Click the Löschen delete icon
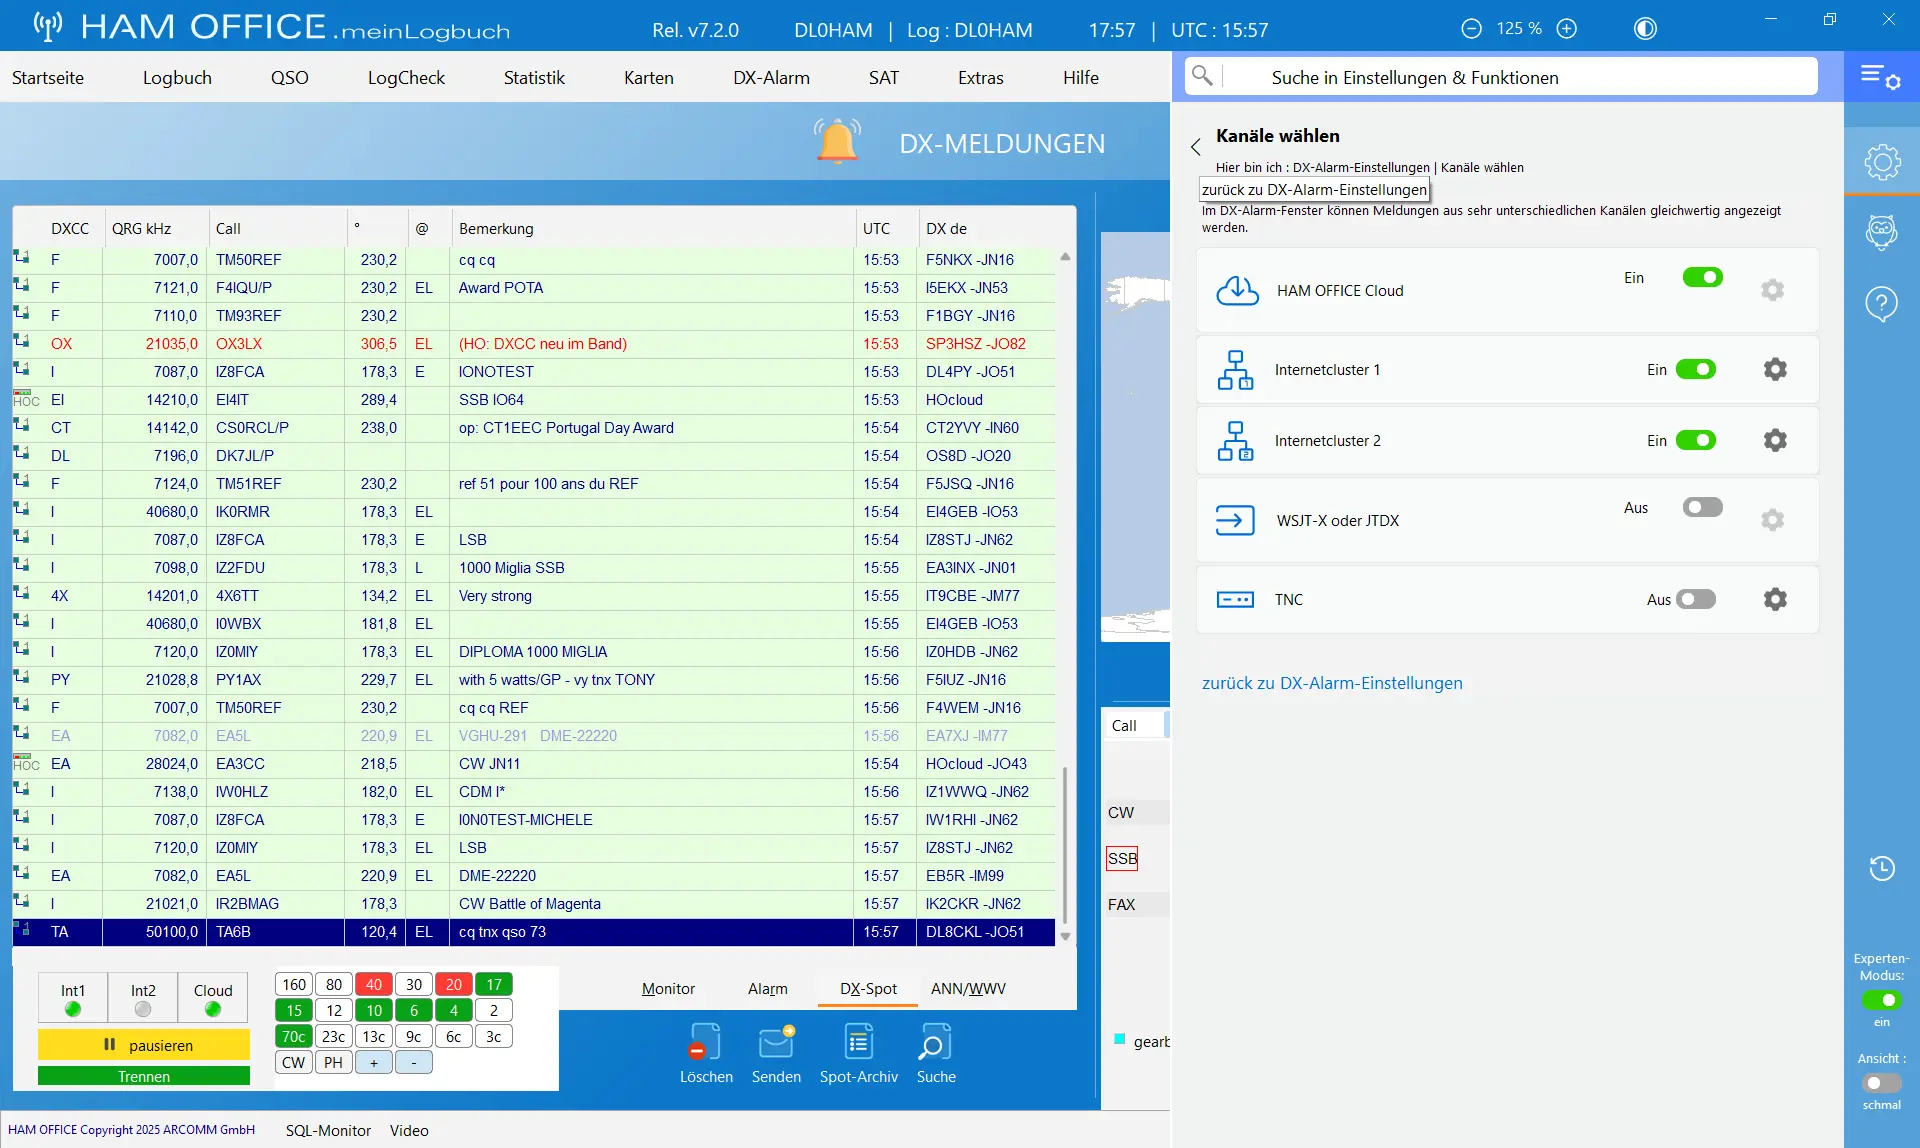The width and height of the screenshot is (1920, 1148). coord(705,1042)
